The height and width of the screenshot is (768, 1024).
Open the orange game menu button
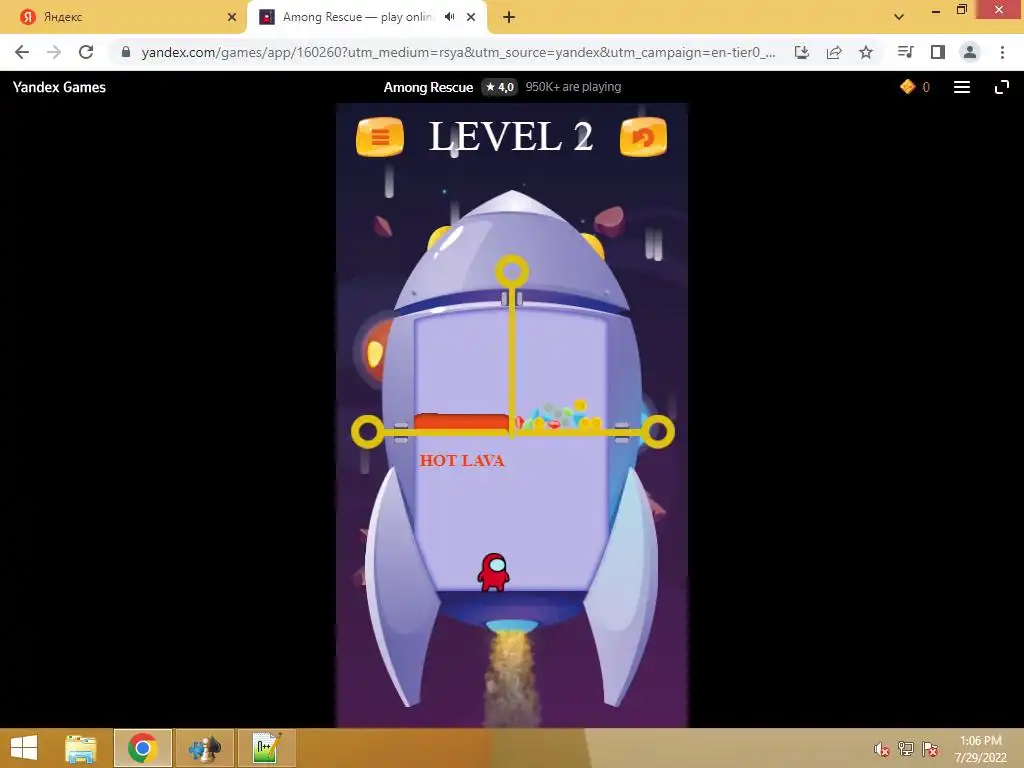pos(379,137)
